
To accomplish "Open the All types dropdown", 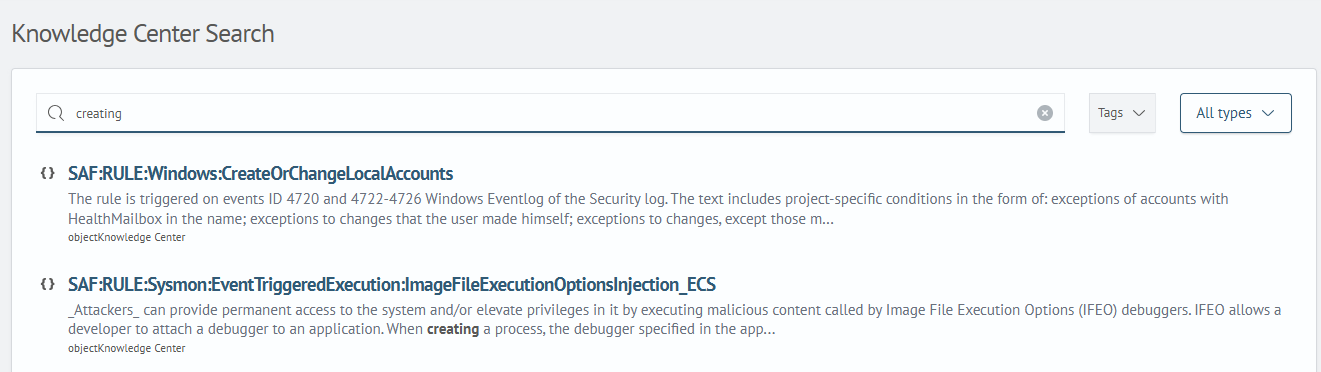I will (1236, 113).
